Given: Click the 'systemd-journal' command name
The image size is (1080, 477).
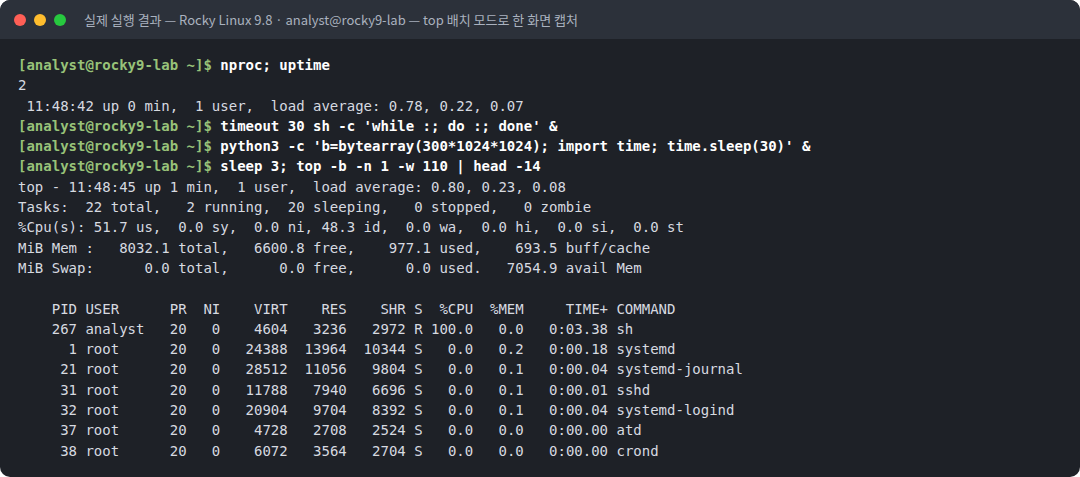Looking at the screenshot, I should [x=680, y=370].
